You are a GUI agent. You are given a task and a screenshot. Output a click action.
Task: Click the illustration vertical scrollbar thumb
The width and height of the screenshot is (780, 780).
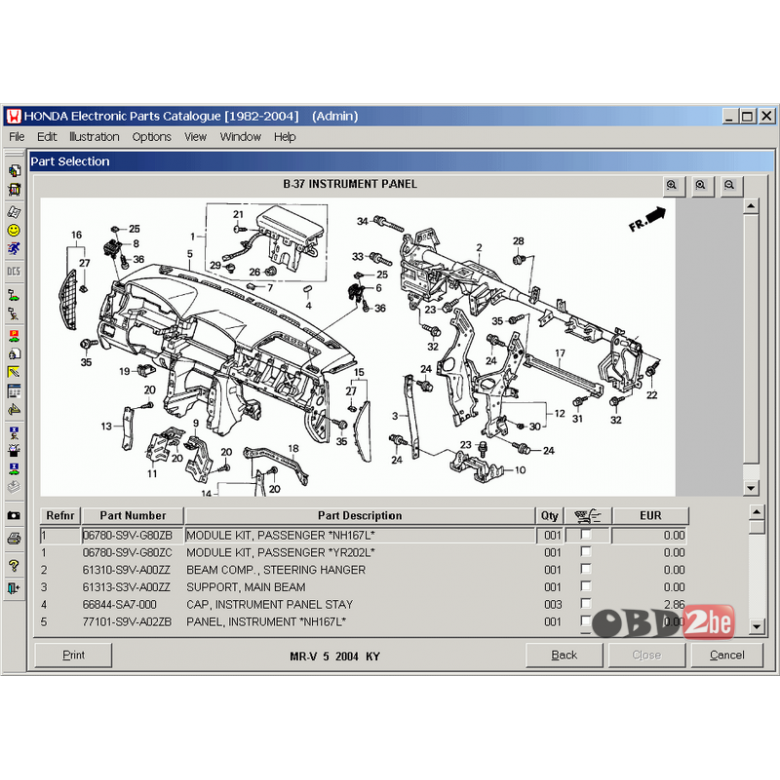pyautogui.click(x=751, y=339)
